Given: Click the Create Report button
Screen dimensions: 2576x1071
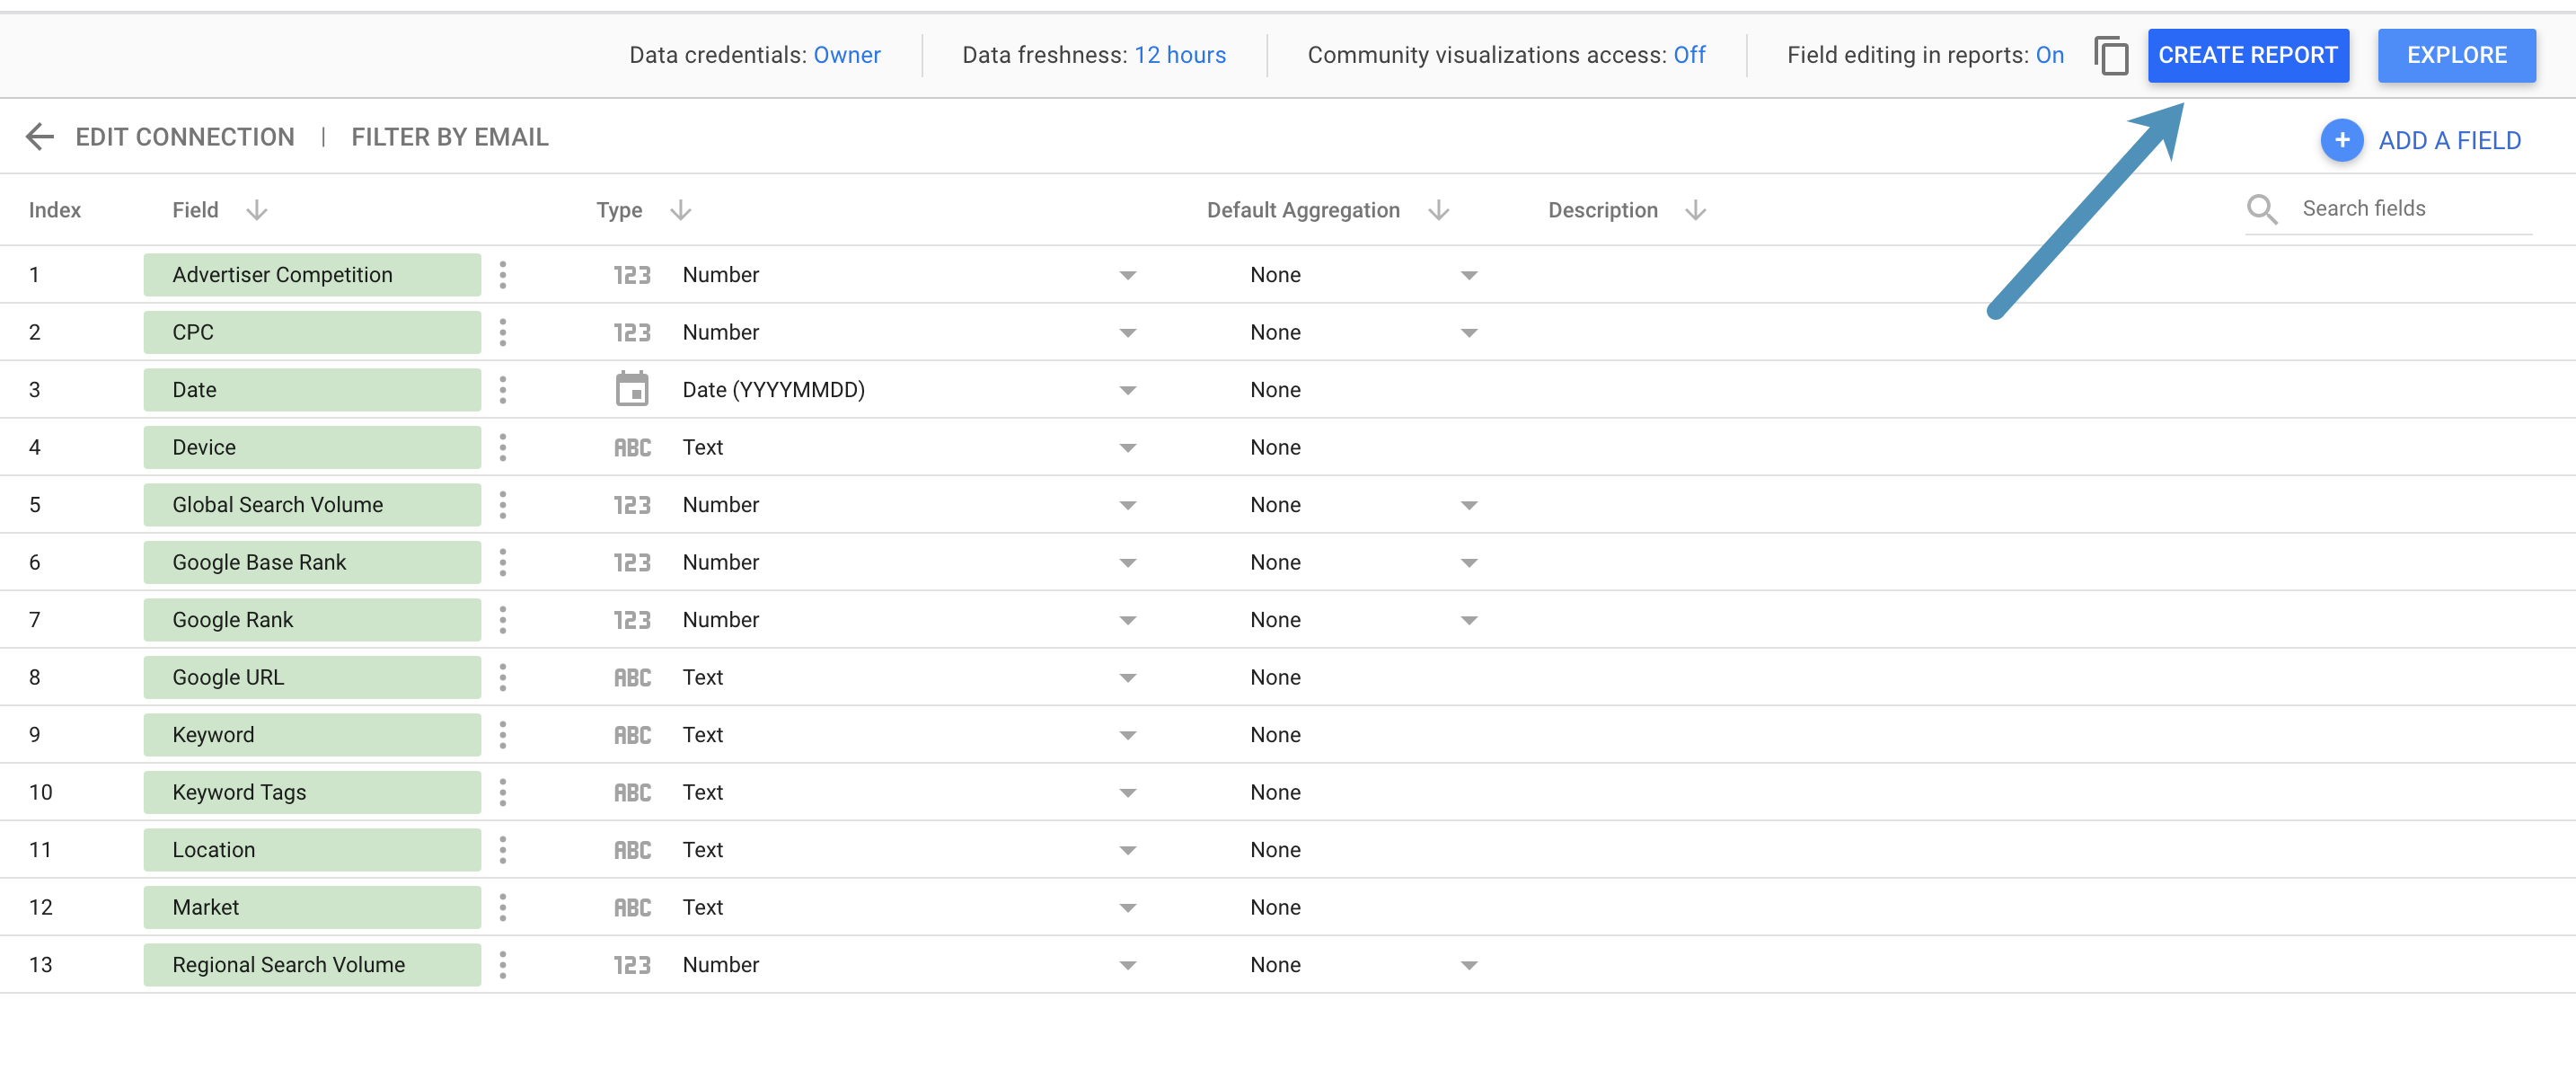Looking at the screenshot, I should [x=2247, y=55].
